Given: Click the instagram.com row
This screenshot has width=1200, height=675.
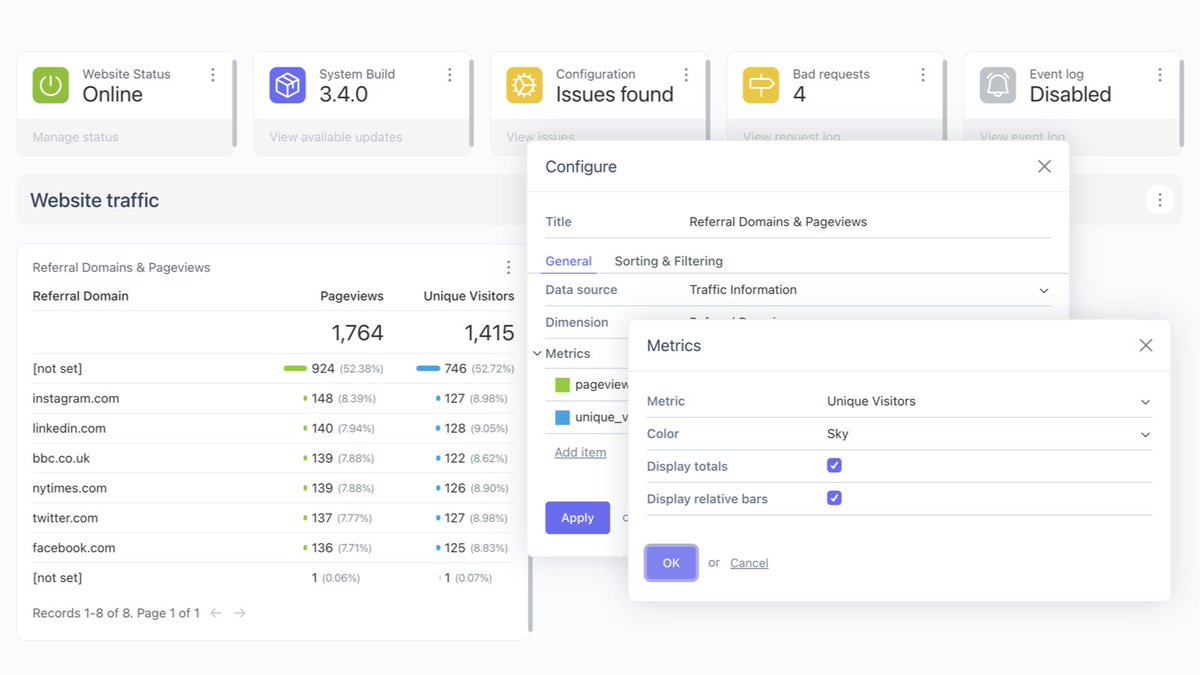Looking at the screenshot, I should coord(274,398).
